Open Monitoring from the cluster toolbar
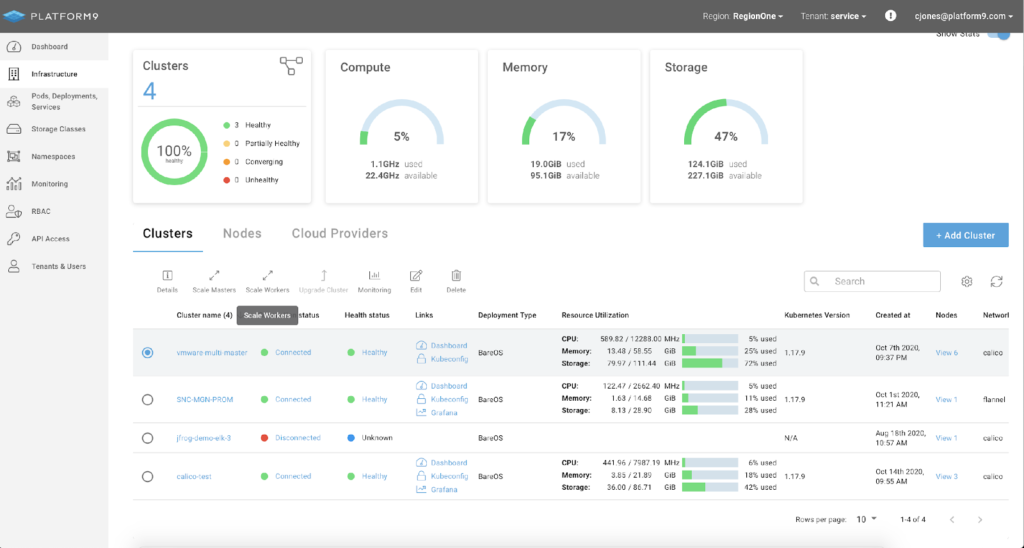 pos(374,276)
